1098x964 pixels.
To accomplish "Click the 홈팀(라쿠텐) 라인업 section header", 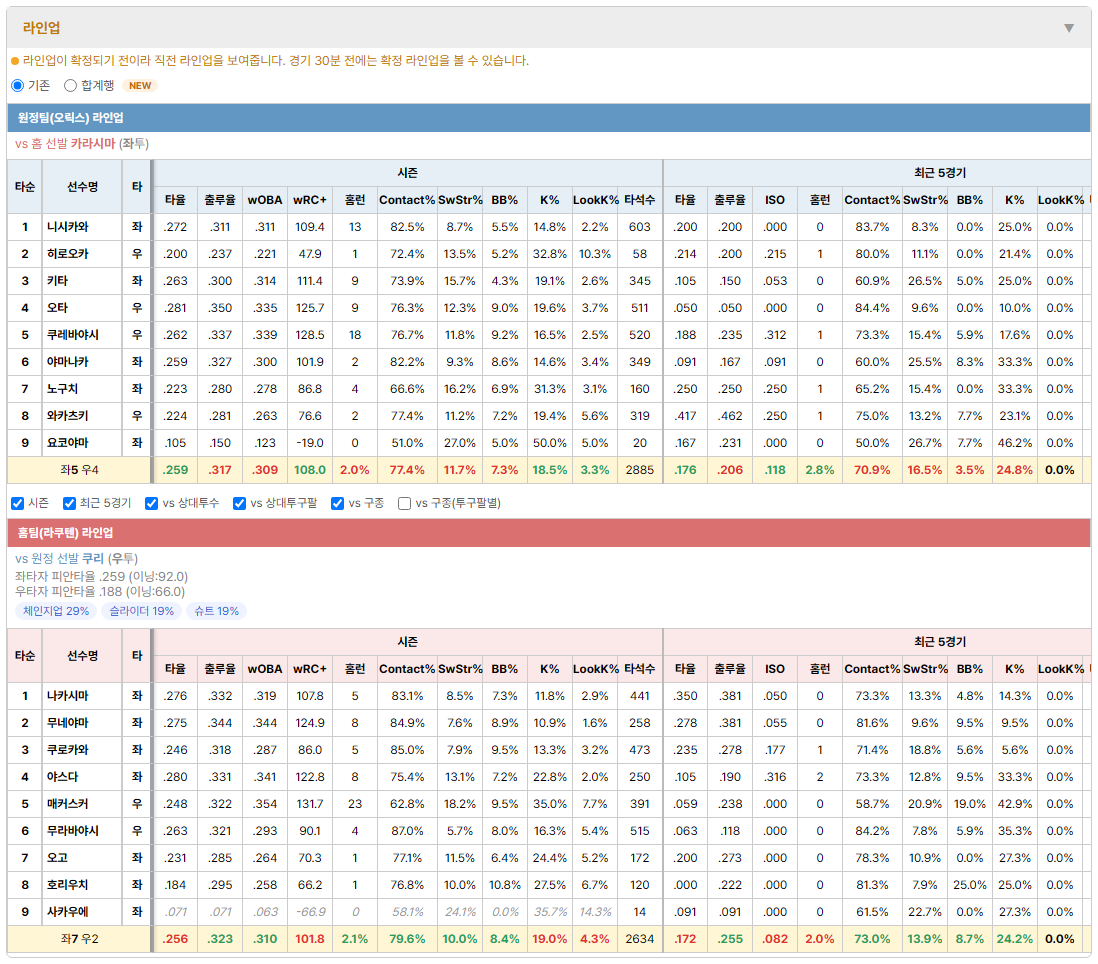I will 549,533.
